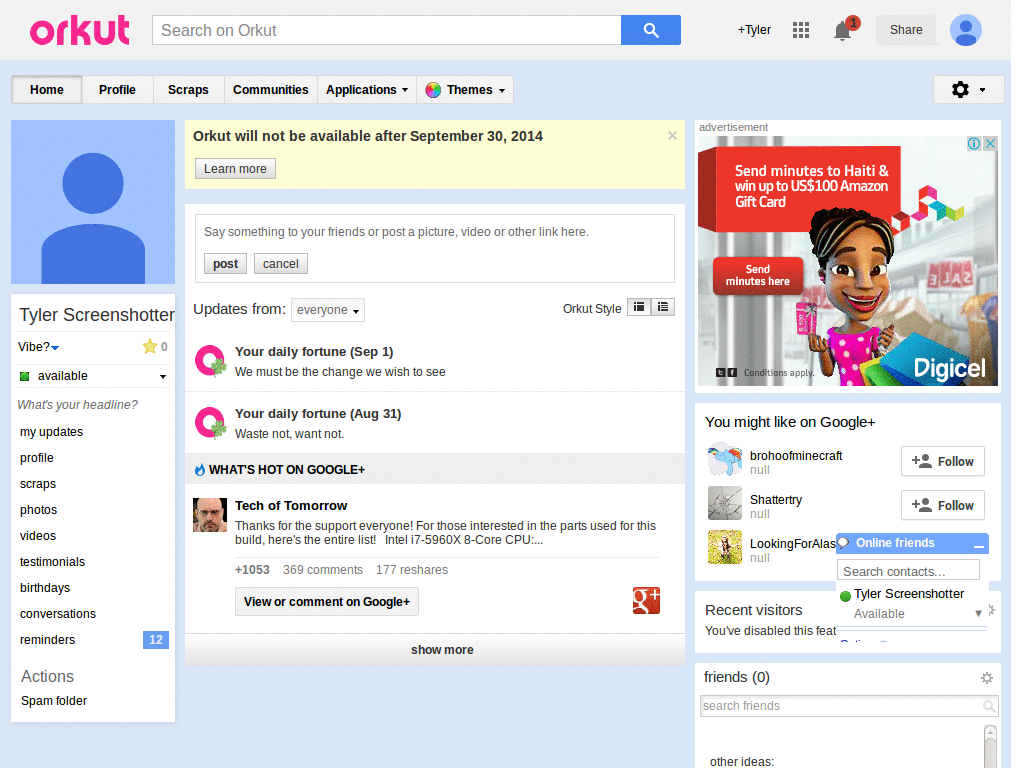Click the post button
Screen dimensions: 1024x768
point(225,264)
